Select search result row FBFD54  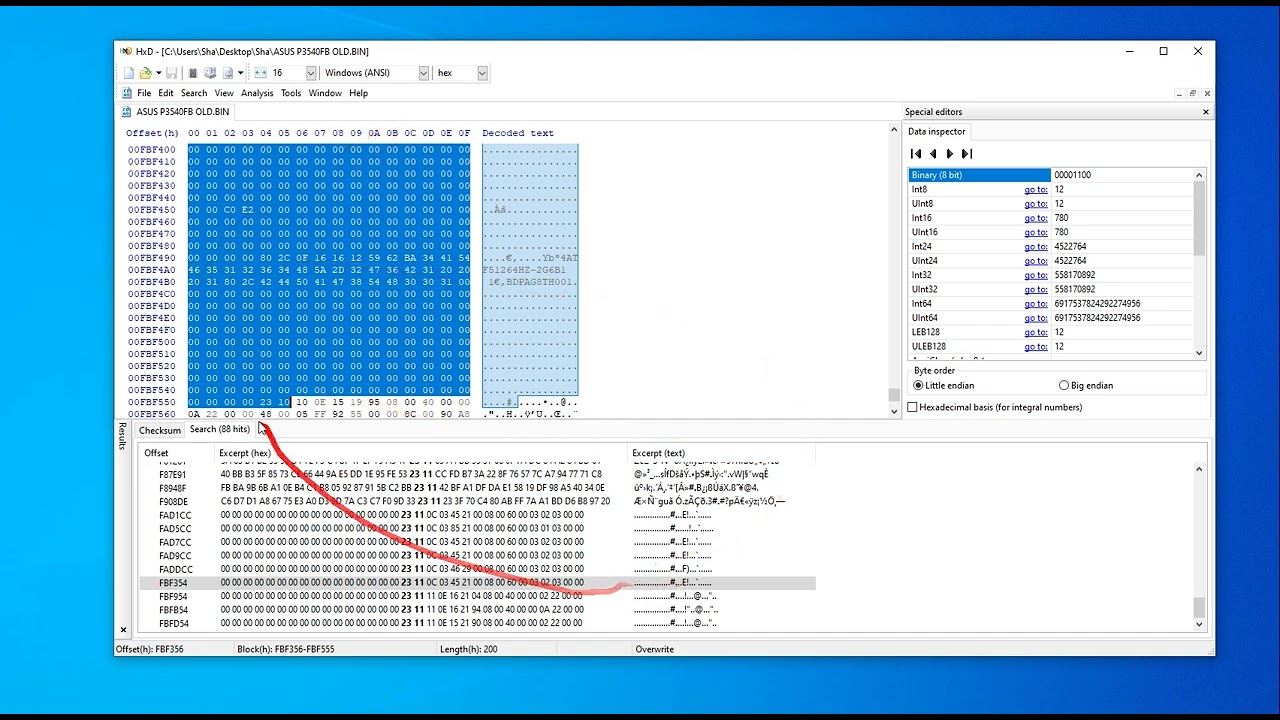coord(477,623)
